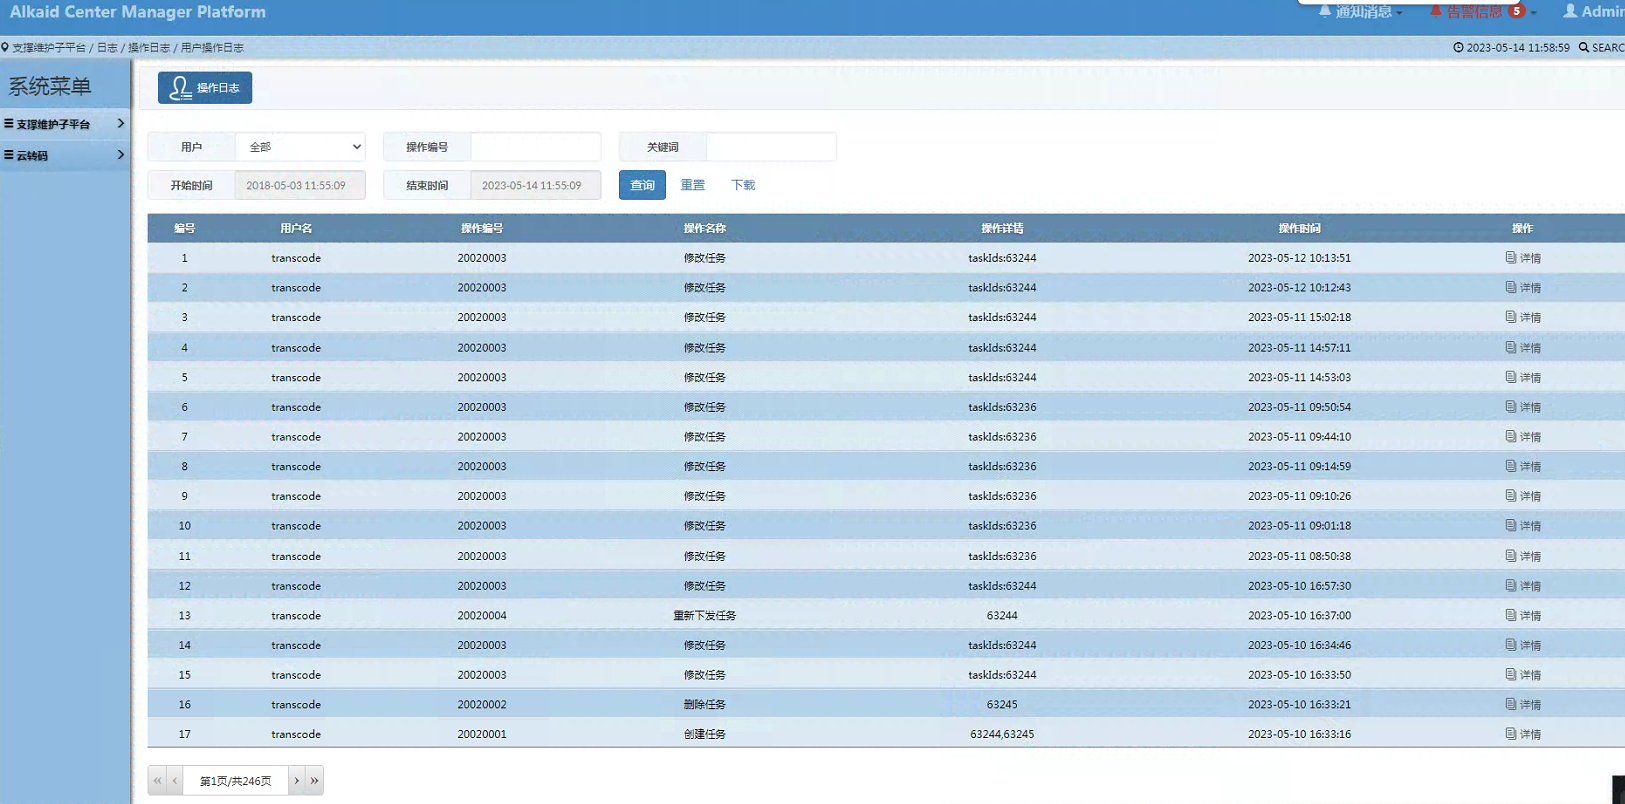The width and height of the screenshot is (1625, 804).
Task: Select 支撑维护子平台 in the system menu
Action: tap(53, 124)
